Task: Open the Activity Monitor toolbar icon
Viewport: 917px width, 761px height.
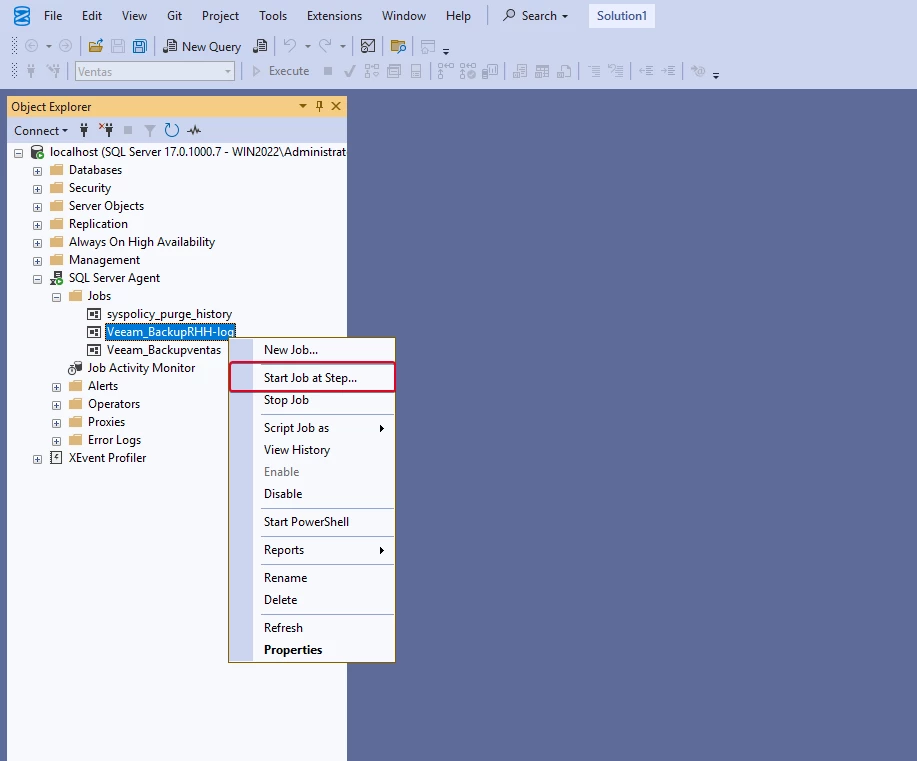Action: click(368, 46)
